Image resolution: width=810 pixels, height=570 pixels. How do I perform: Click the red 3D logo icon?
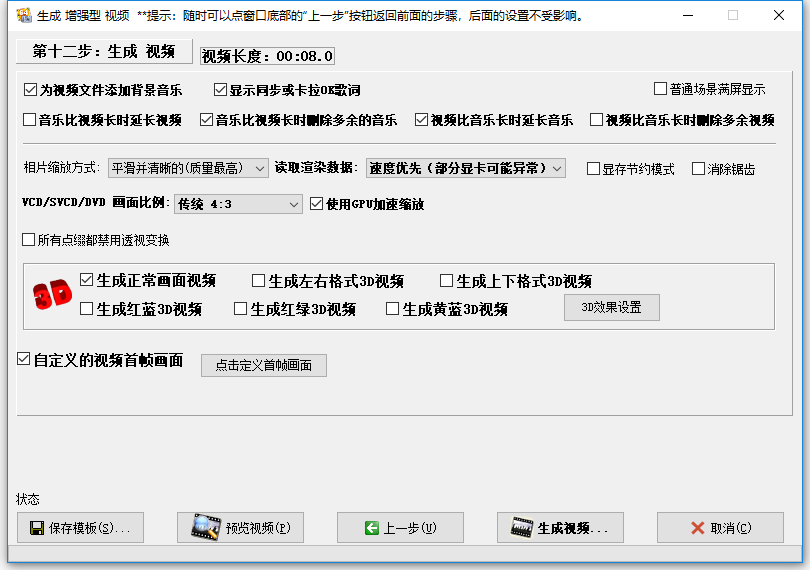pyautogui.click(x=52, y=294)
